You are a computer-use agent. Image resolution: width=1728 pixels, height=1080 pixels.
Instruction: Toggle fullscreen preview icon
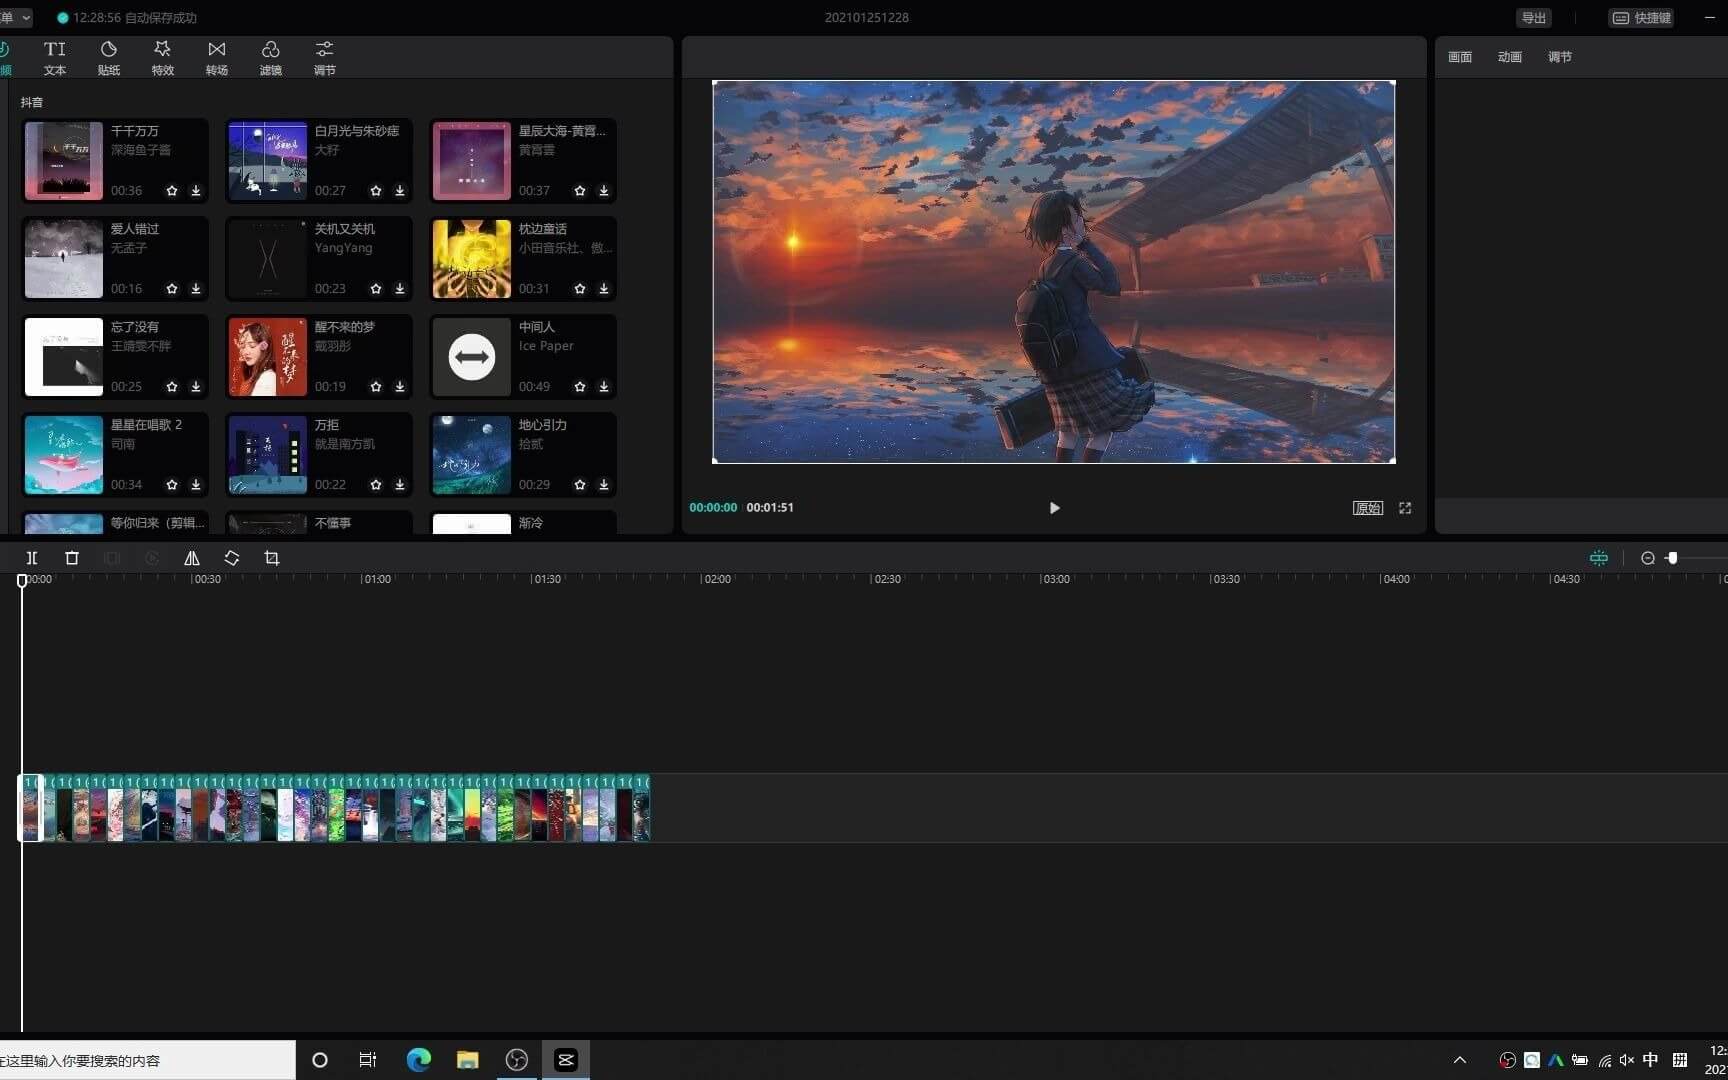tap(1405, 508)
